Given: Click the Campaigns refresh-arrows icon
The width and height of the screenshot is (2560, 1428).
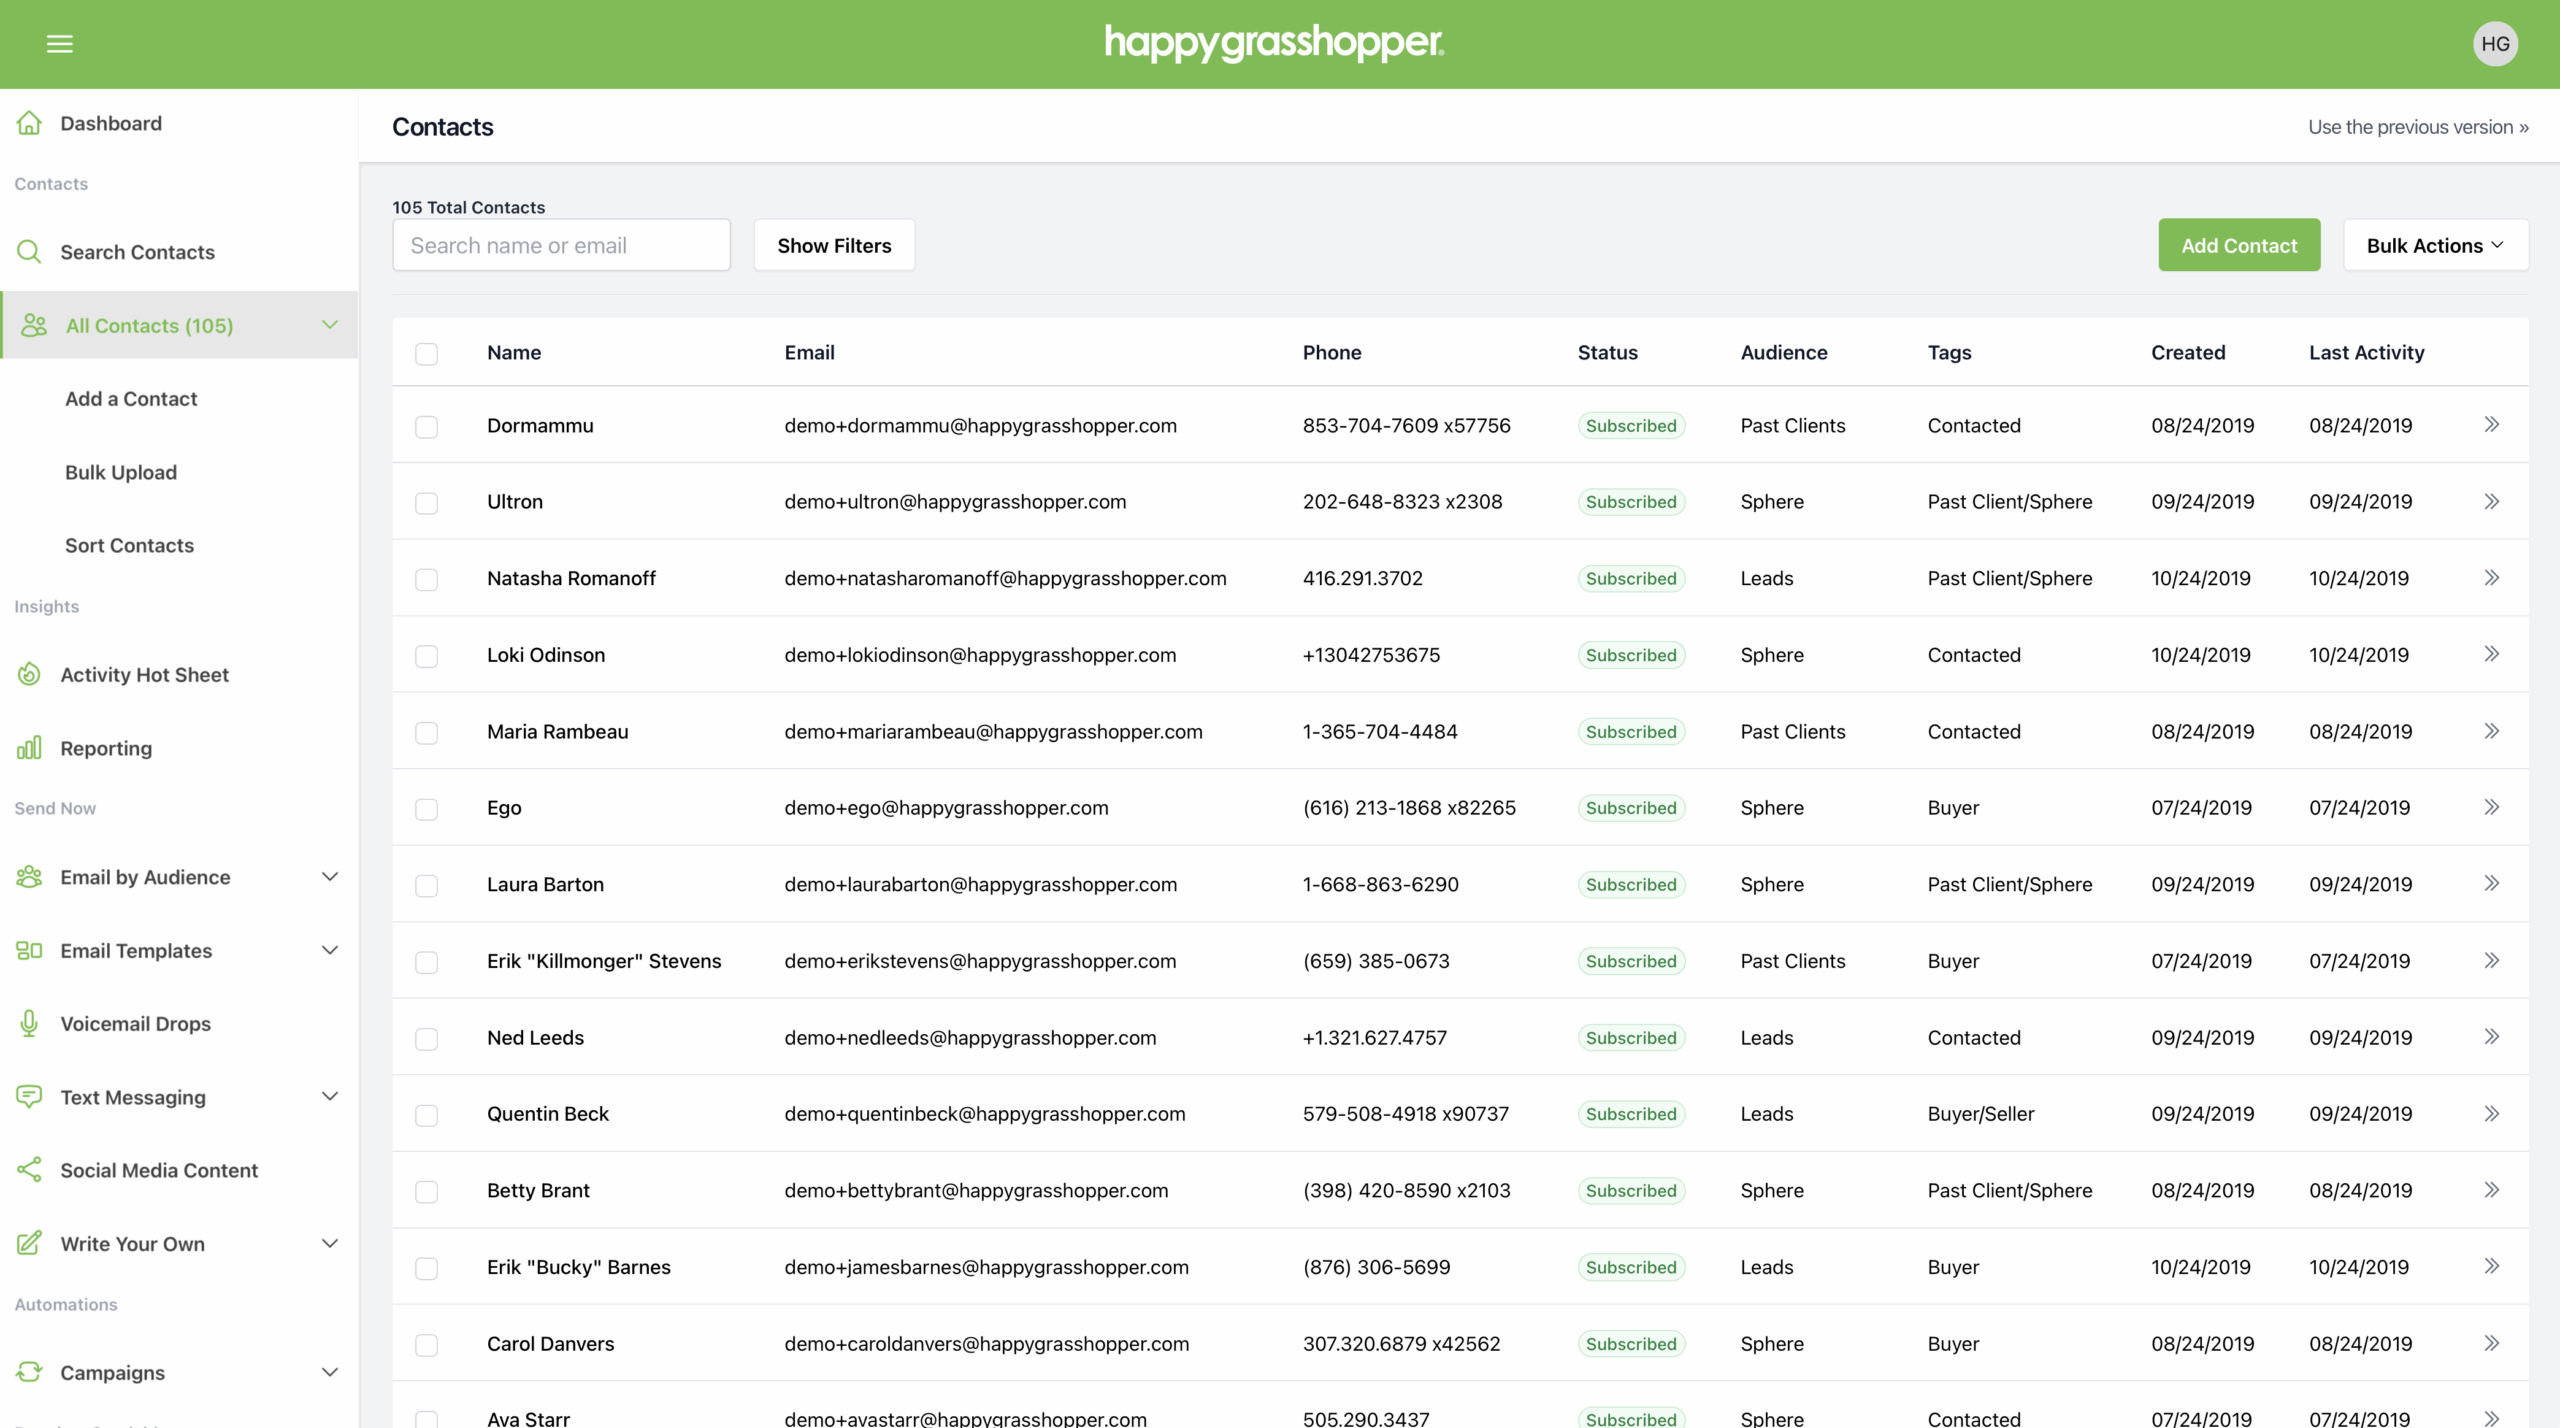Looking at the screenshot, I should (29, 1372).
